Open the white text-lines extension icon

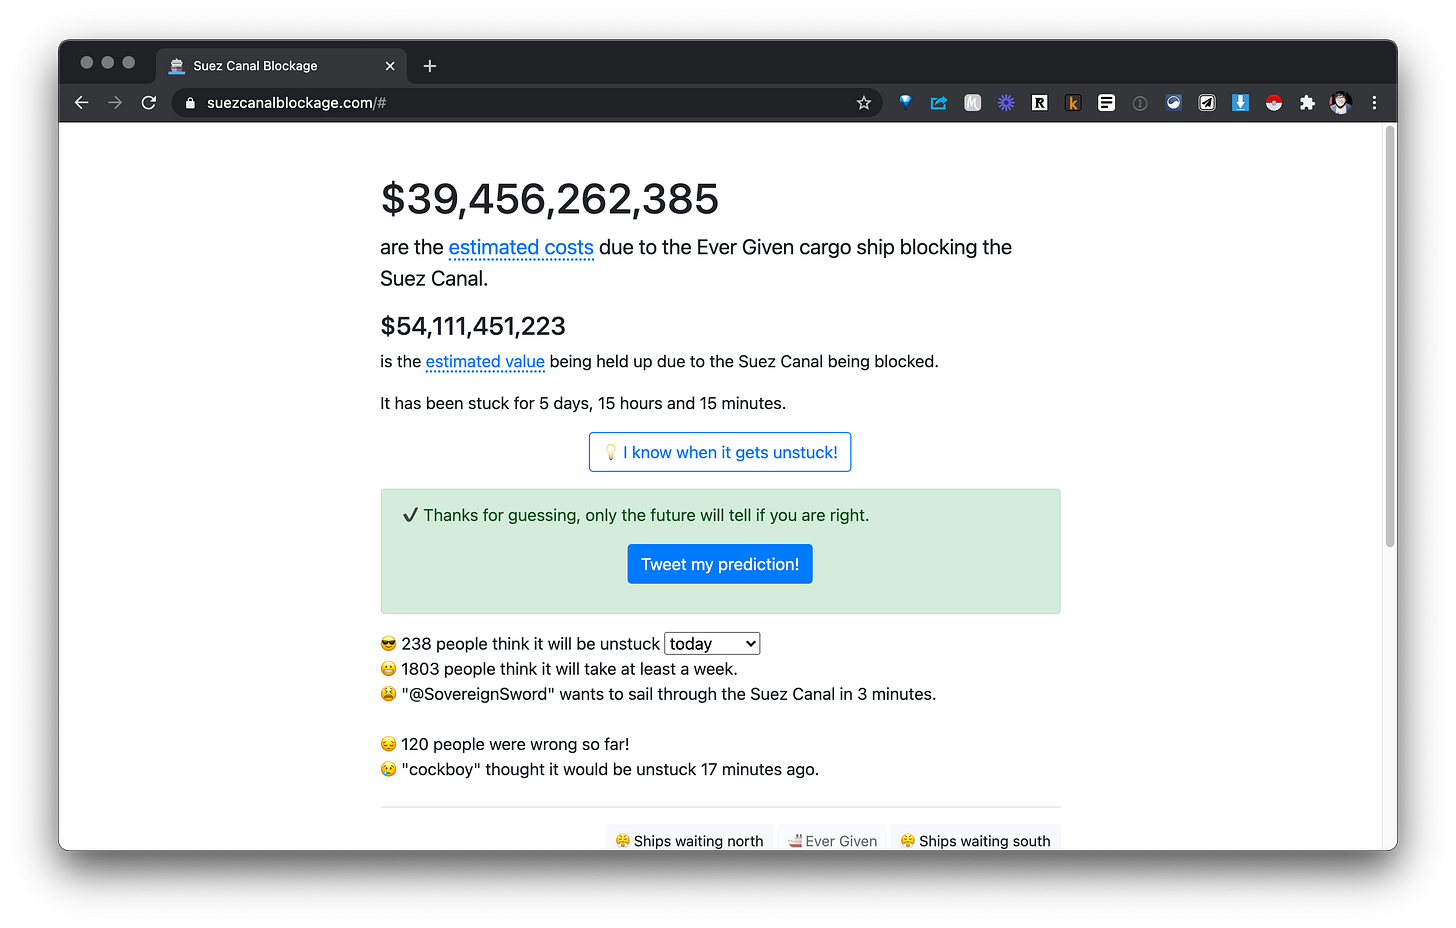(1106, 103)
